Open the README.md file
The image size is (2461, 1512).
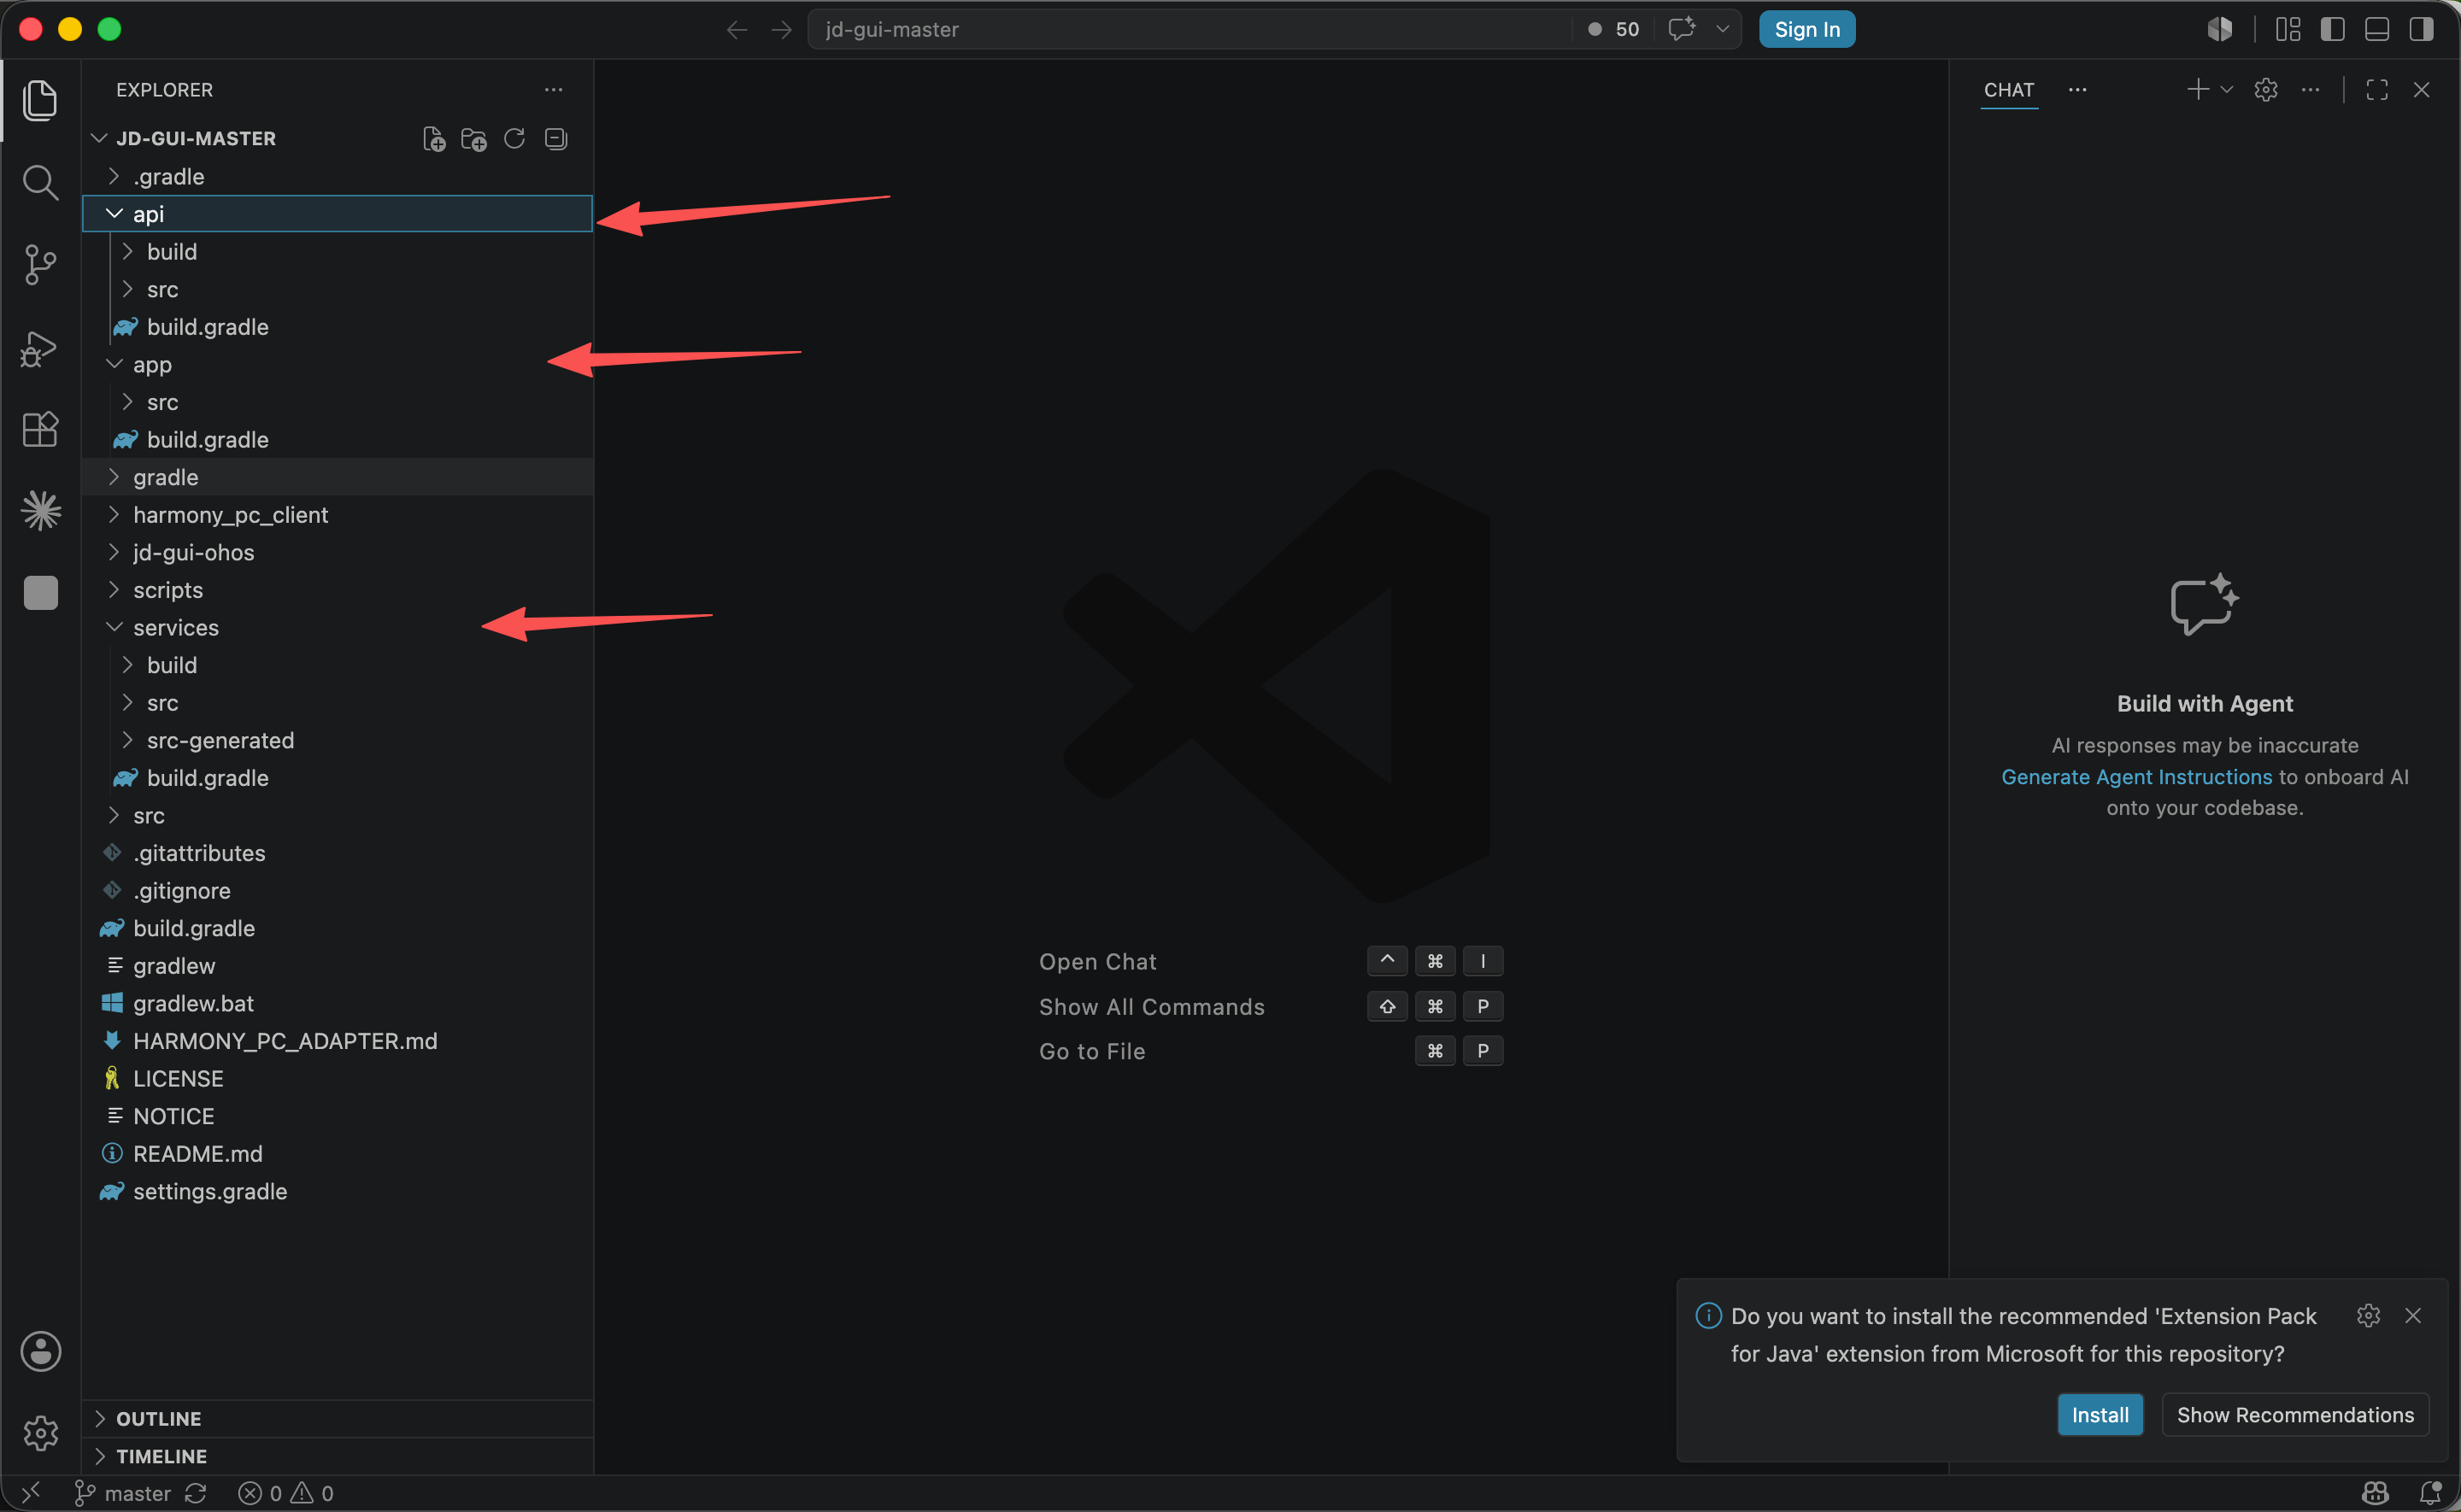point(337,1154)
